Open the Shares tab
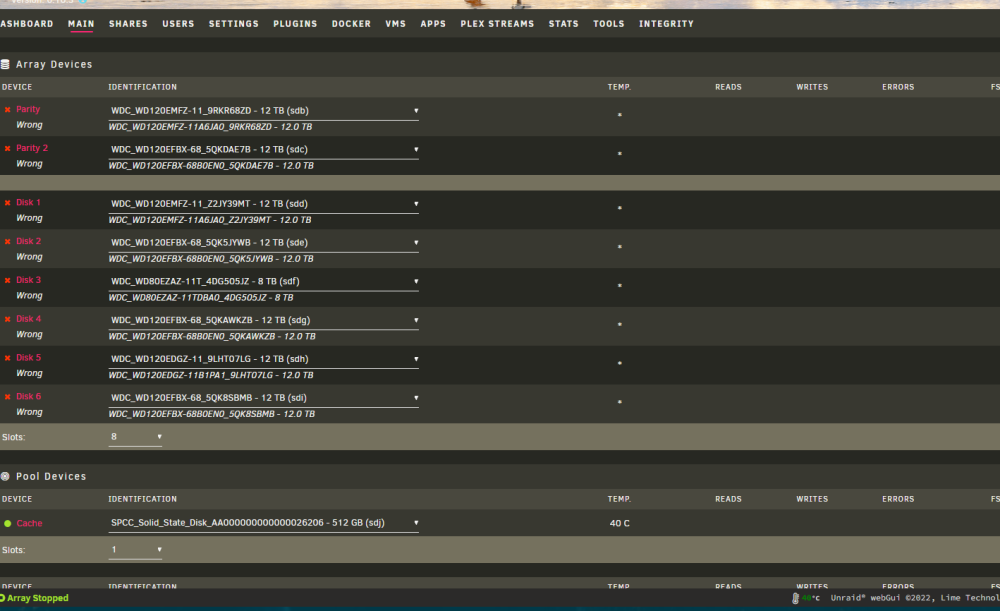The width and height of the screenshot is (1000, 611). pos(128,24)
